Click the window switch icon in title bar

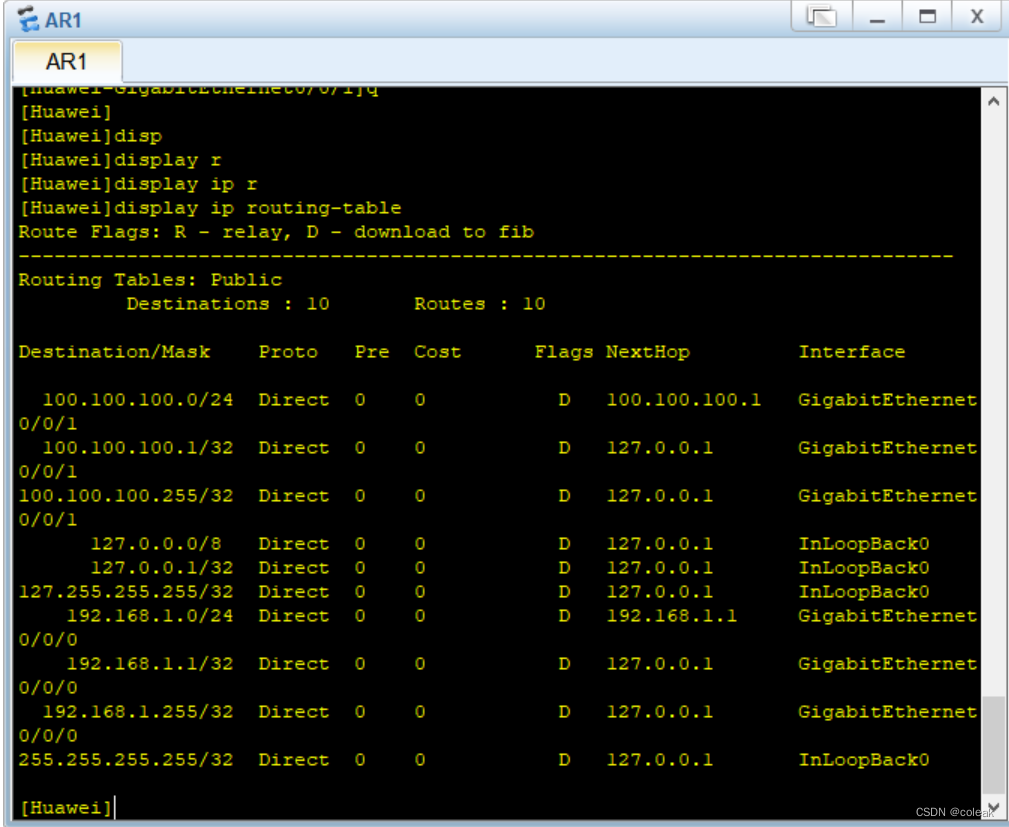point(822,16)
